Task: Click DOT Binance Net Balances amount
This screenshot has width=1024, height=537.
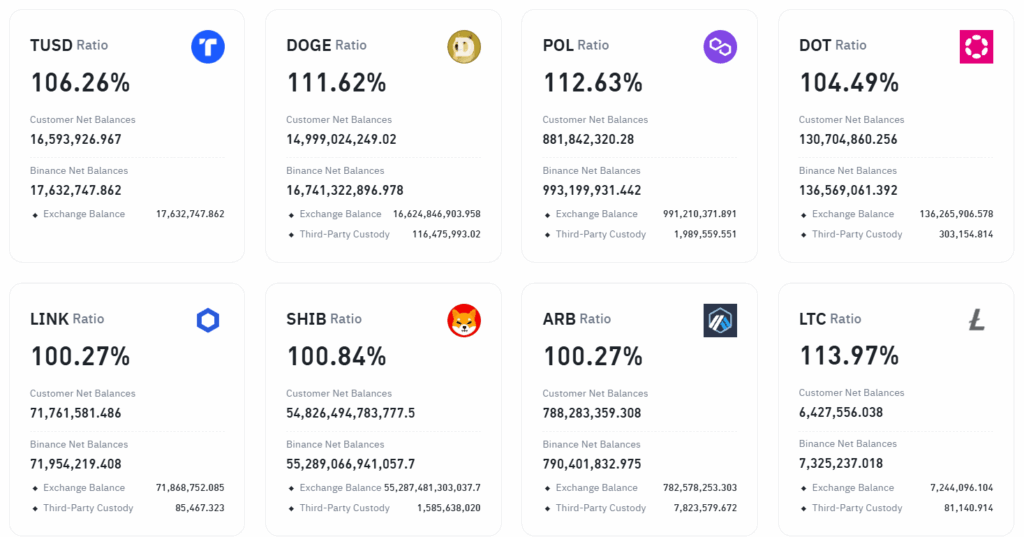Action: pos(862,190)
